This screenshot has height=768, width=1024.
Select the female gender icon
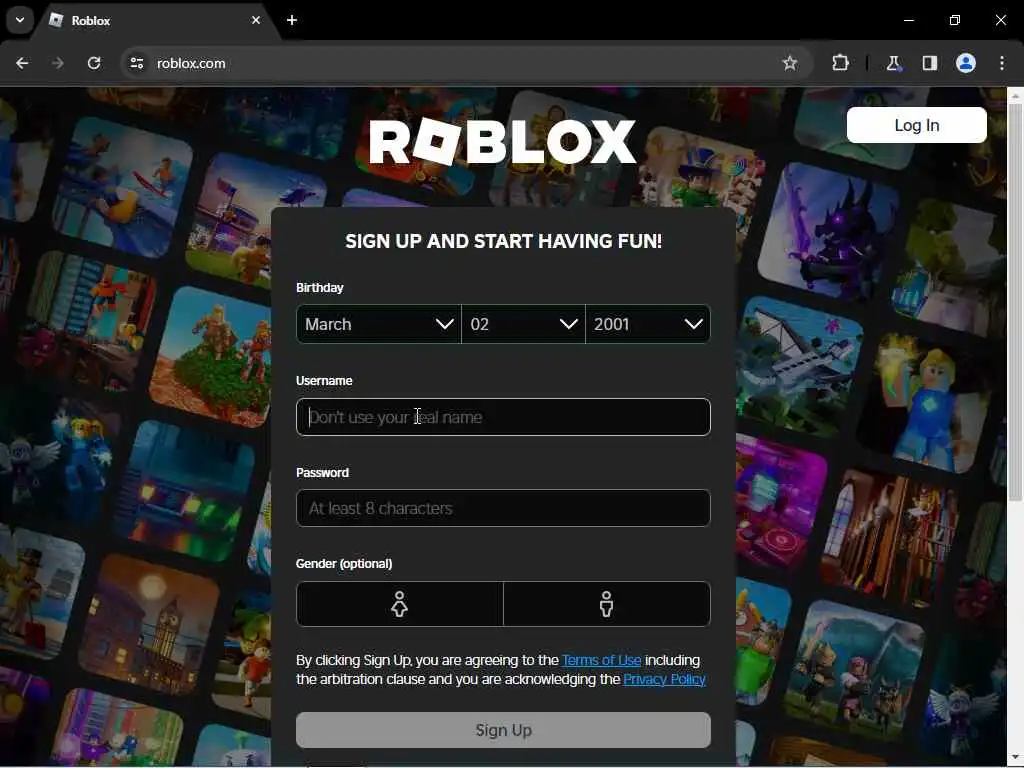point(400,604)
